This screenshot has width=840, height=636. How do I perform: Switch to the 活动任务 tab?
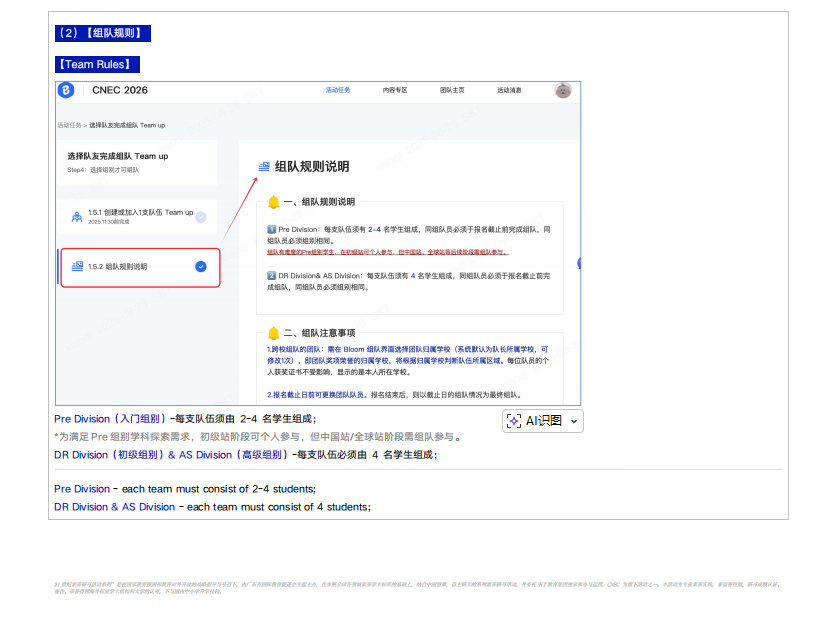point(338,91)
